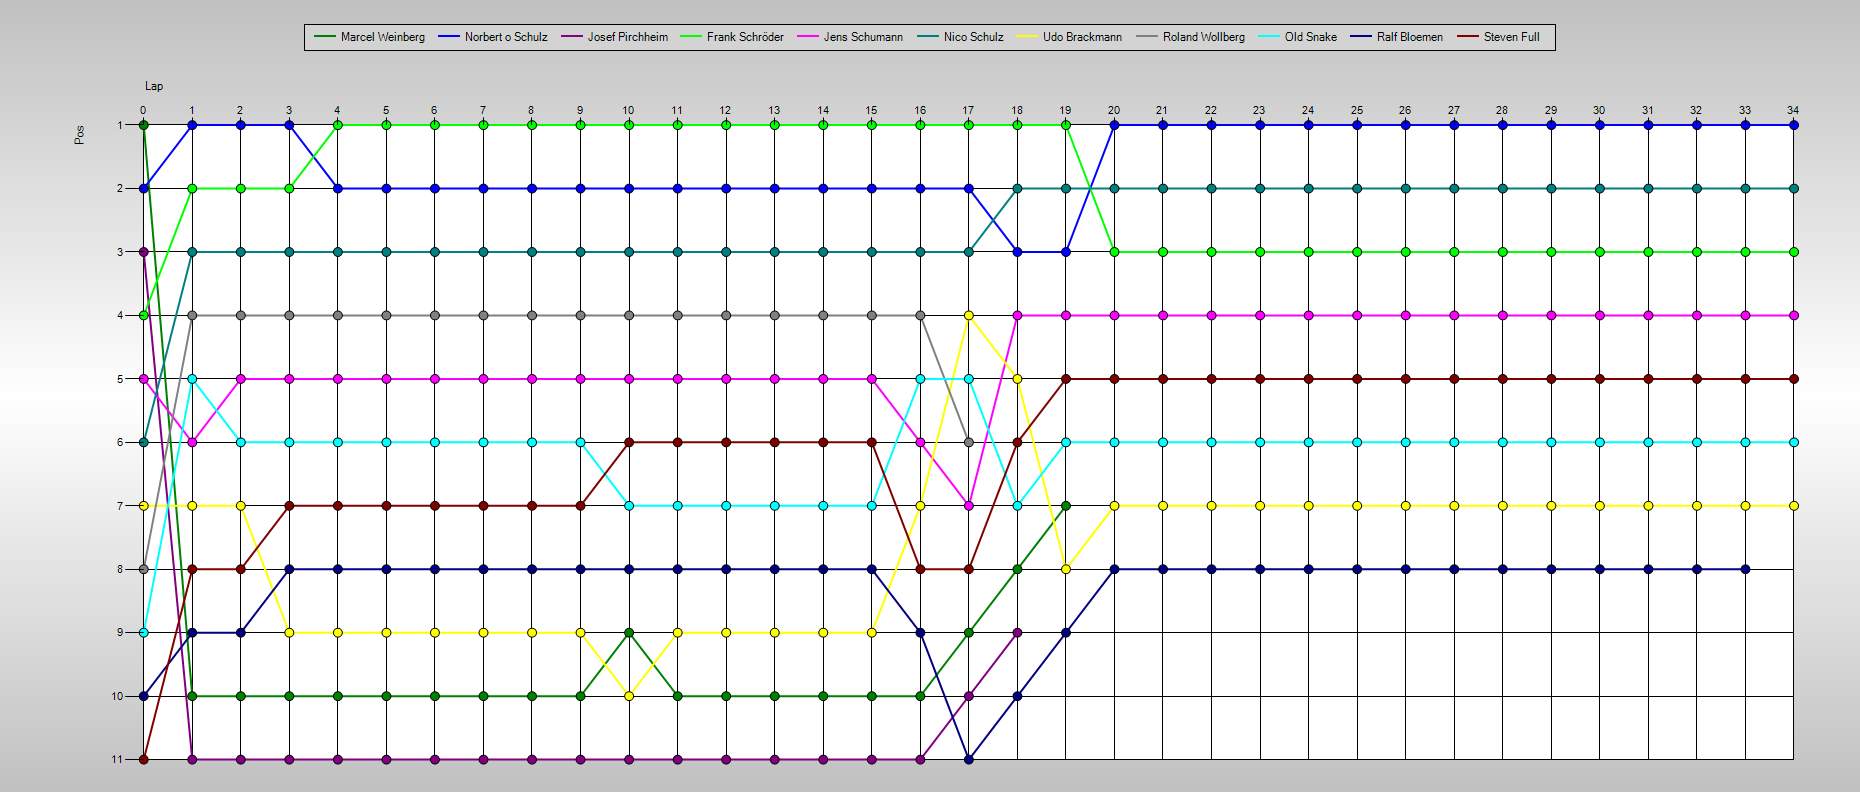Select Steven Full point at lap 19, position 5
The width and height of the screenshot is (1860, 792).
pos(1066,379)
